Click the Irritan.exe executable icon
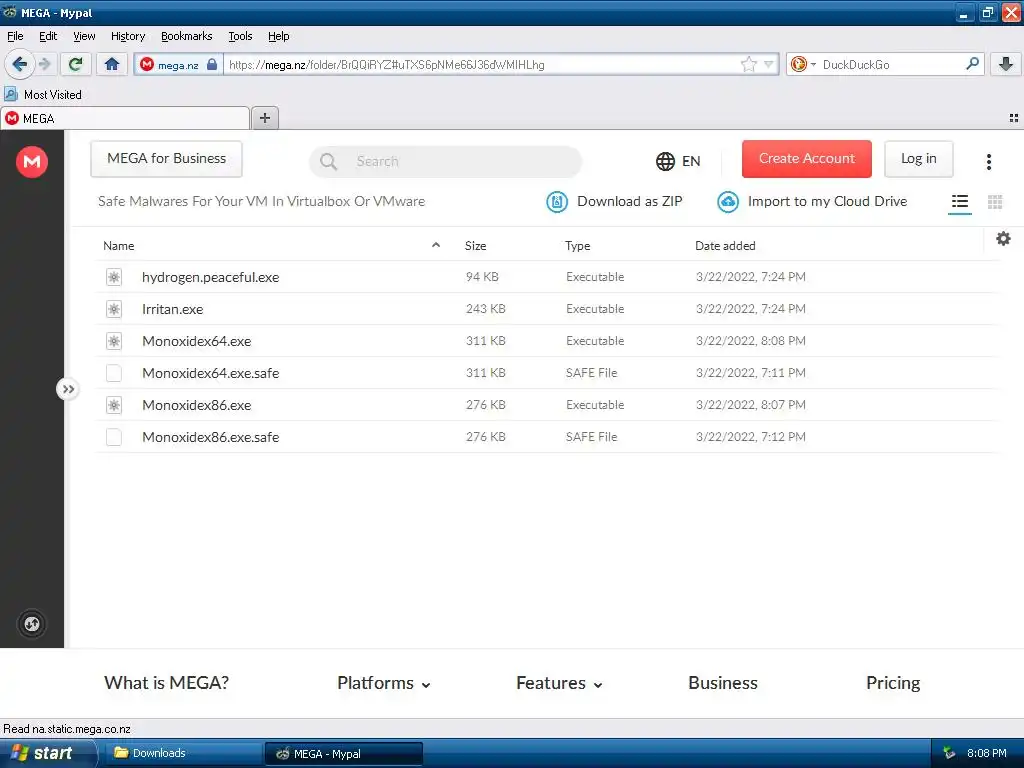This screenshot has height=768, width=1024. (114, 309)
